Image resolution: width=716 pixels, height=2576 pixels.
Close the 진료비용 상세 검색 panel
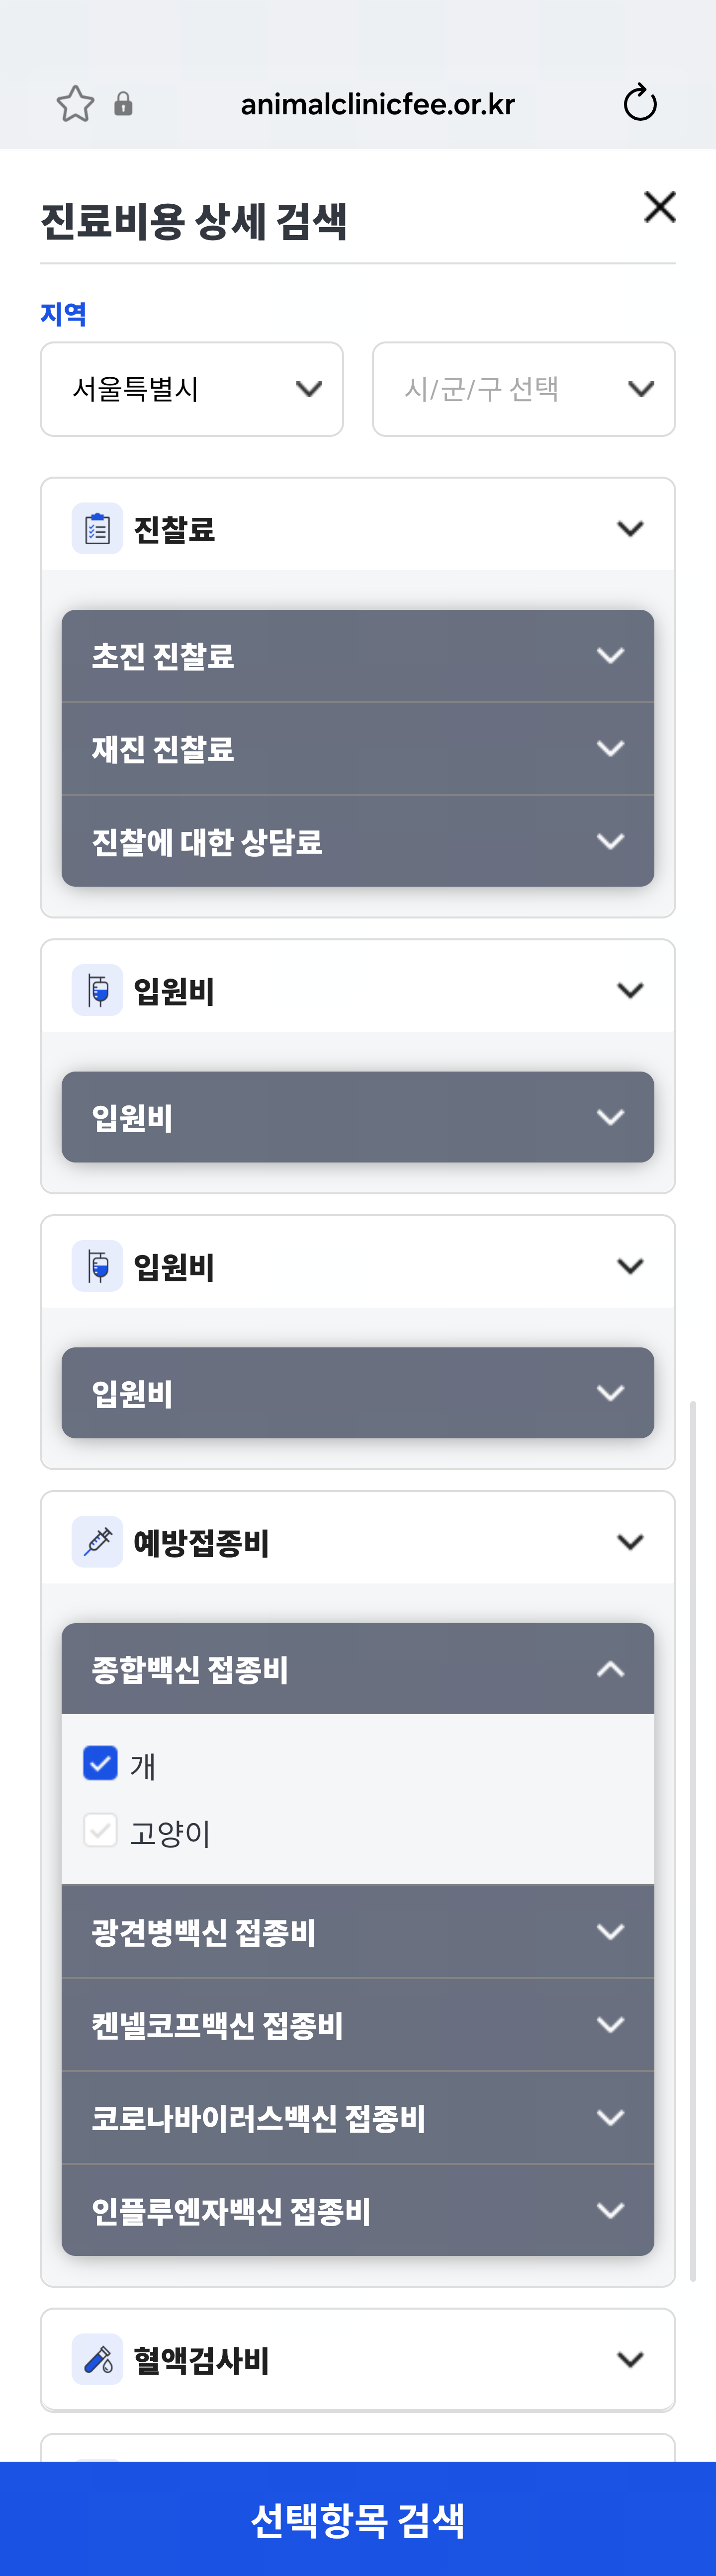point(660,207)
